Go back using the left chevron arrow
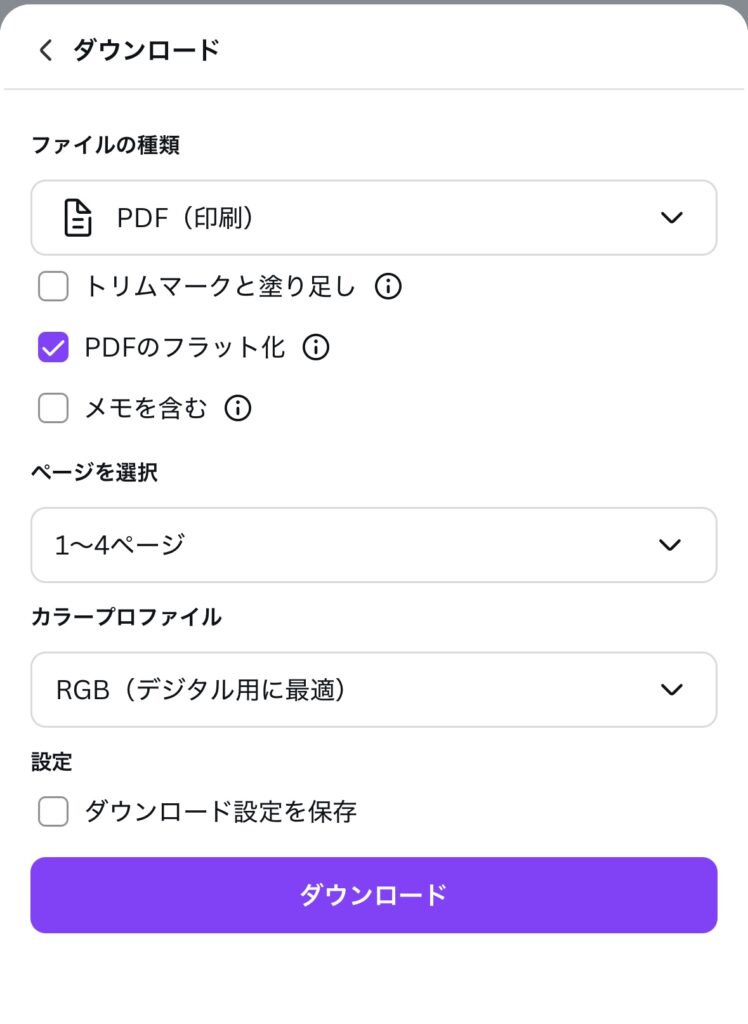 coord(45,50)
